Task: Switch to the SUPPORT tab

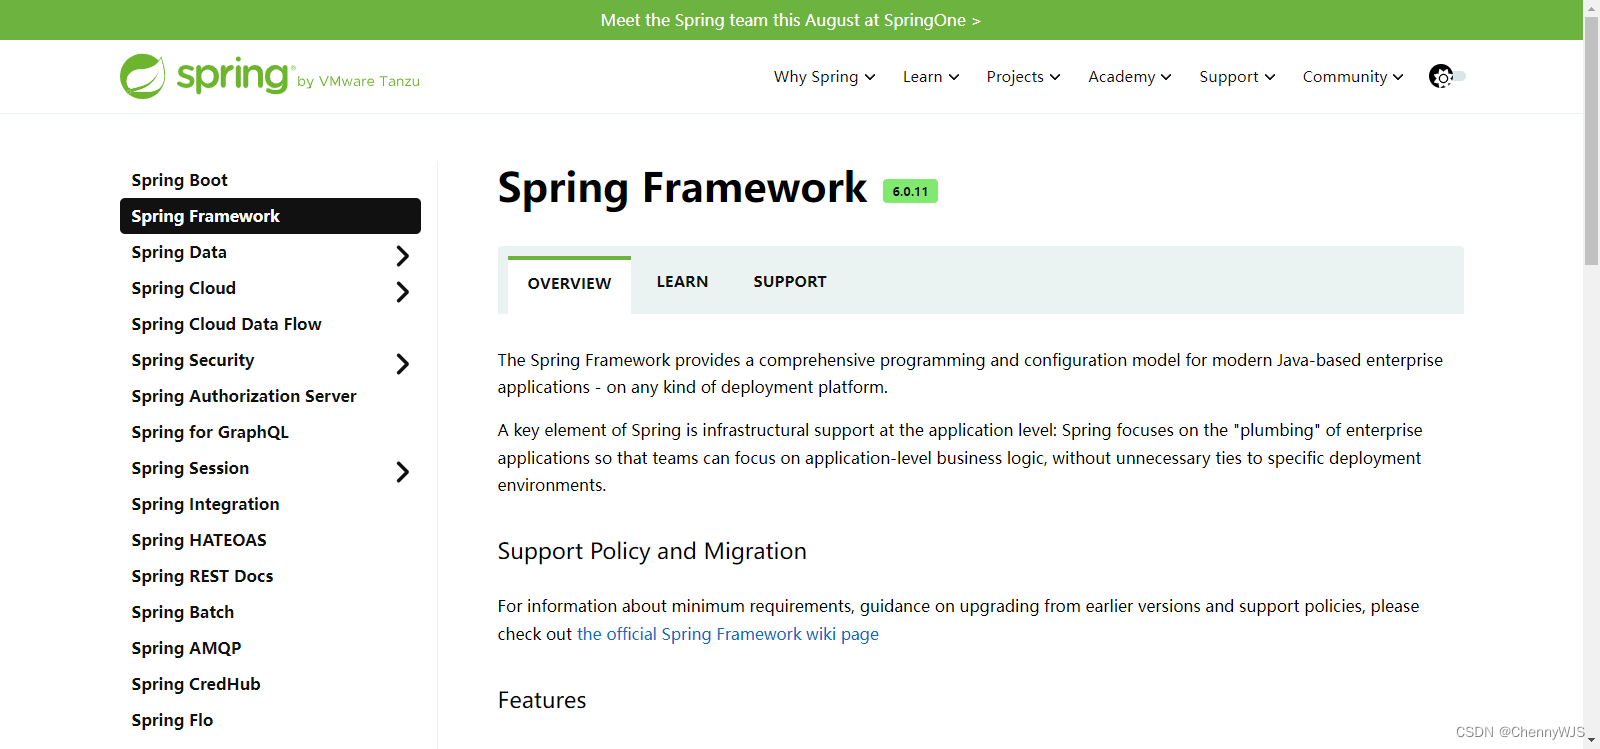Action: click(x=790, y=282)
